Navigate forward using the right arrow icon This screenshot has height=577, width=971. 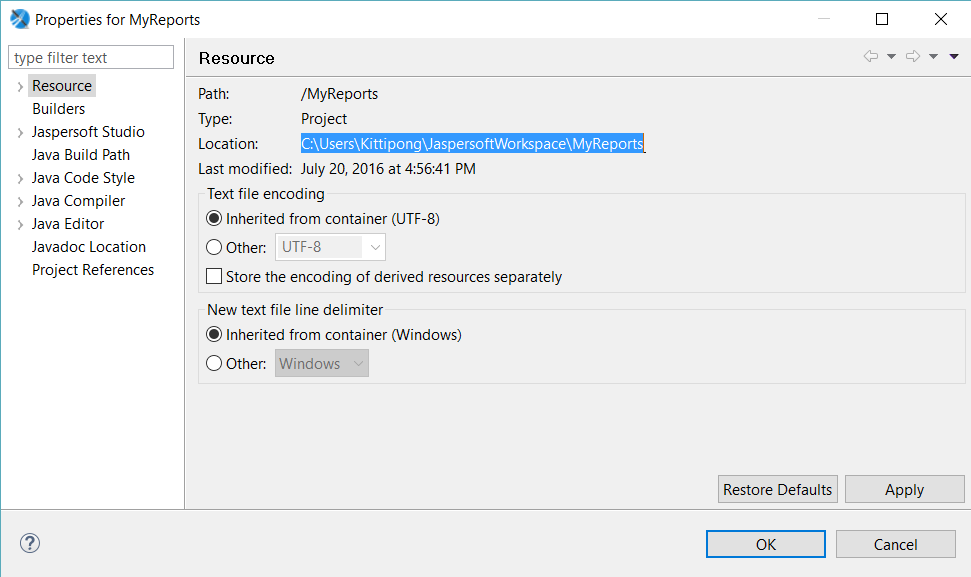913,57
